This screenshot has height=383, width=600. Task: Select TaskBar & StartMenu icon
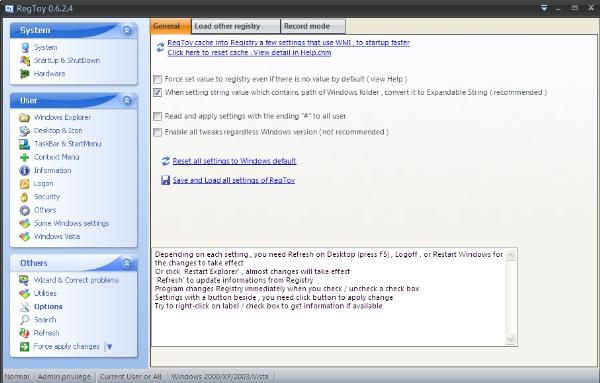click(x=24, y=144)
